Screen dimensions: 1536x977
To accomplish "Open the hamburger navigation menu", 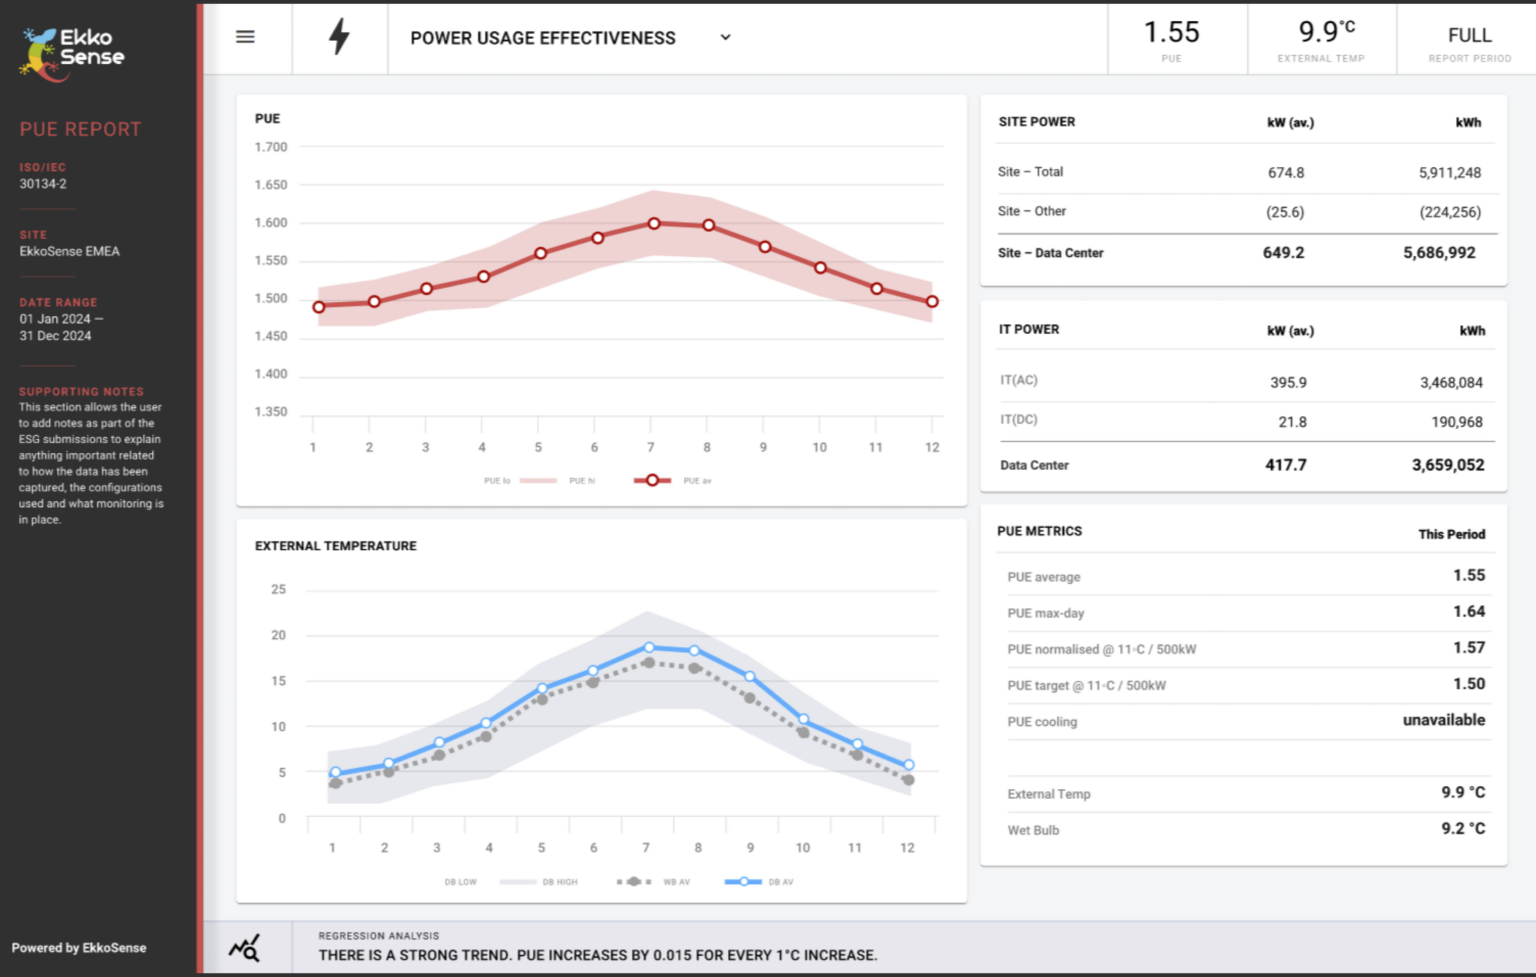I will pos(243,36).
